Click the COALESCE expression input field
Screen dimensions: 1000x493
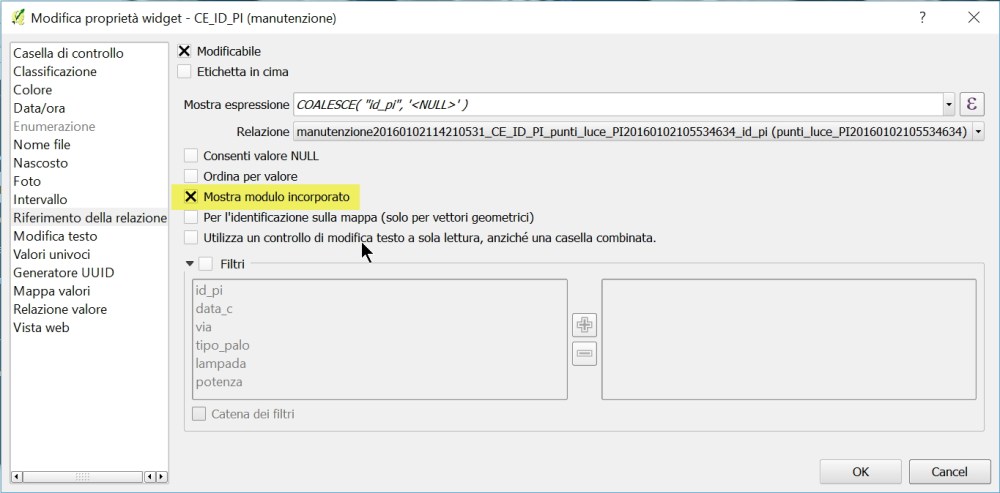tap(617, 104)
